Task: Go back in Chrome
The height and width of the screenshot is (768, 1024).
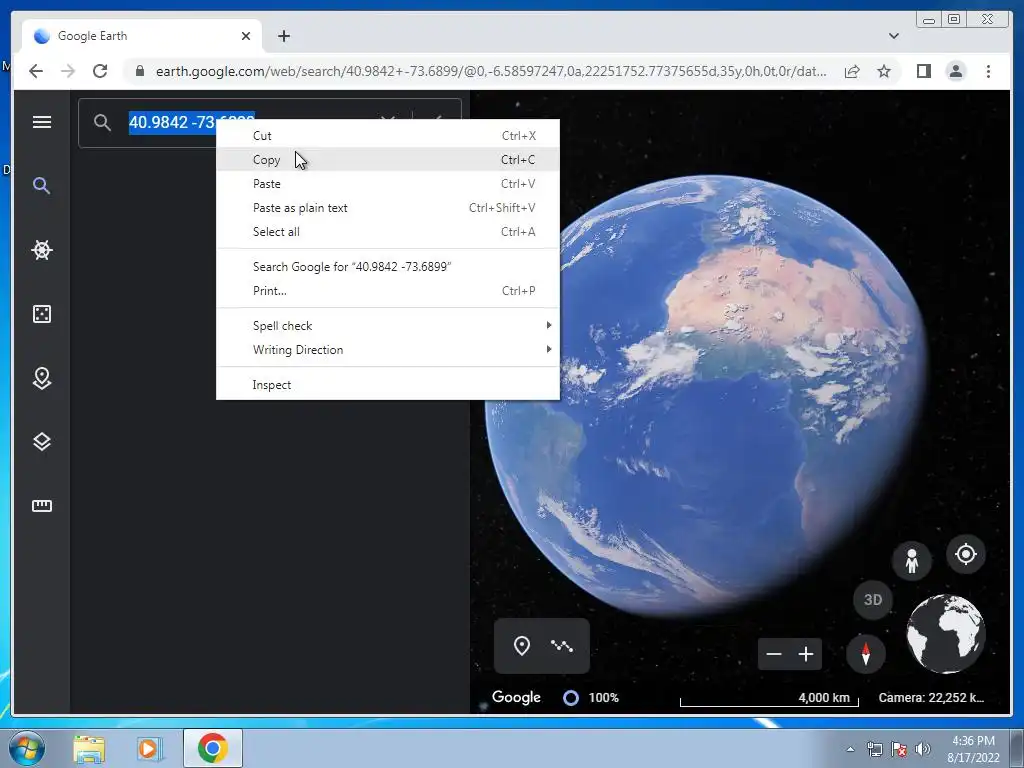Action: [36, 71]
